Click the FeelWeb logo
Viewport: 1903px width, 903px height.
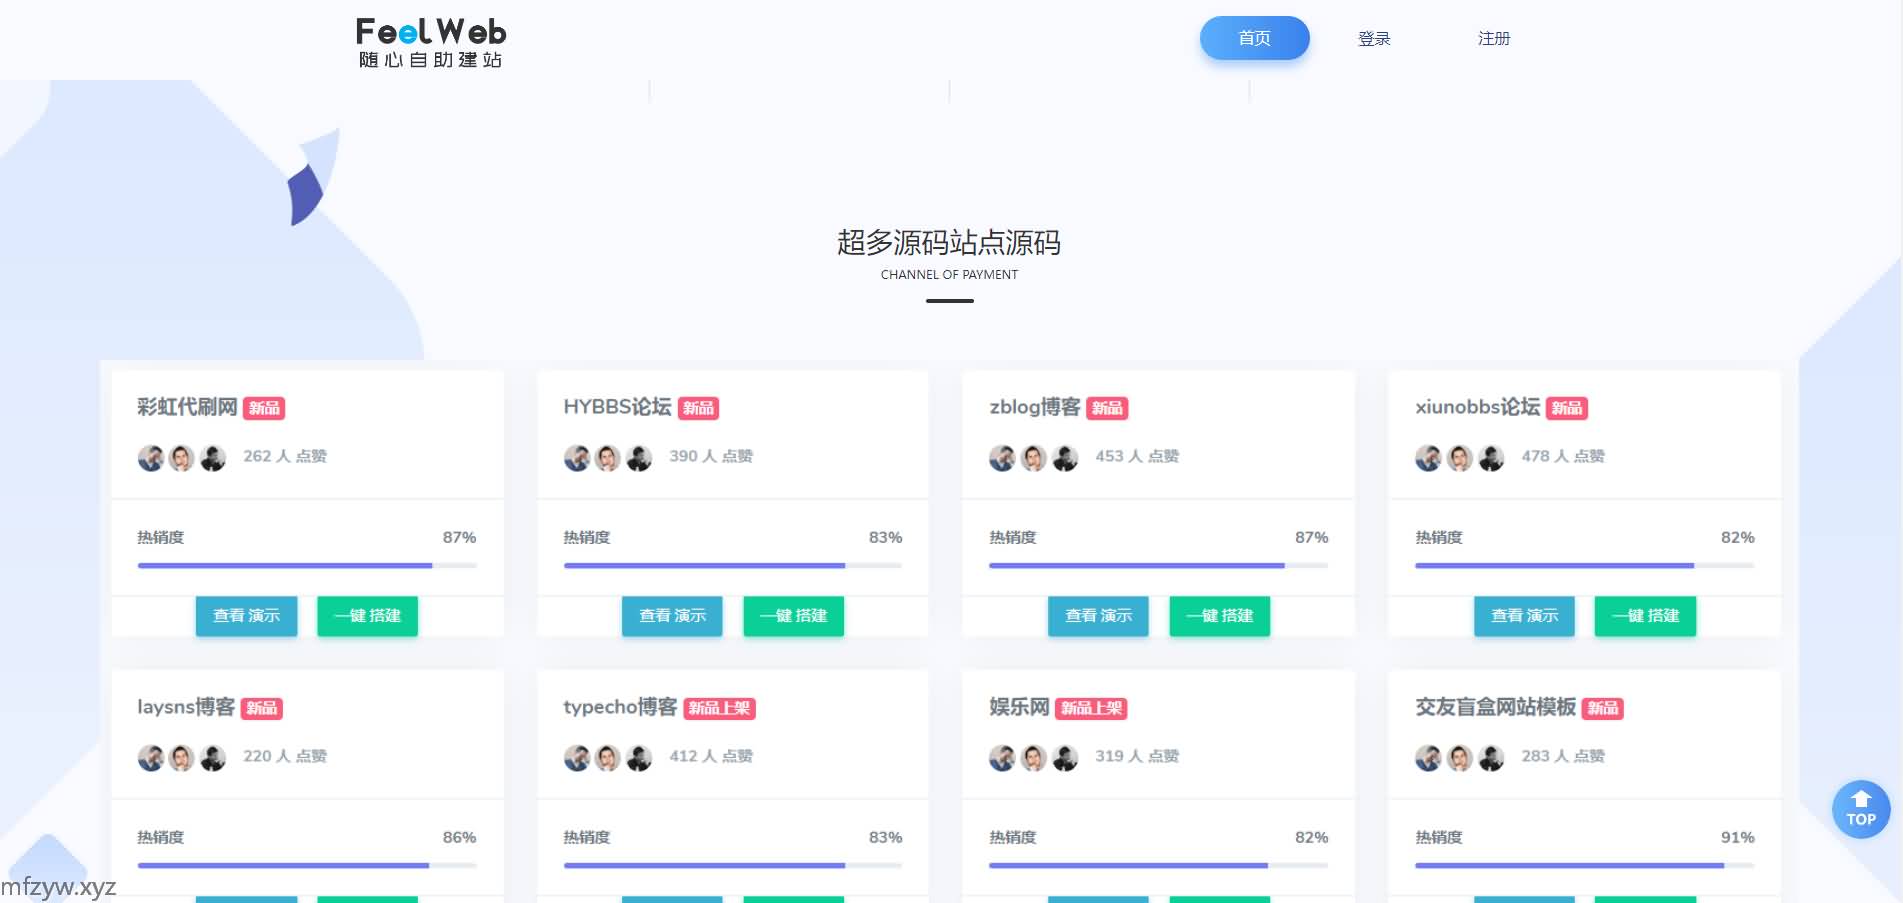[x=431, y=43]
